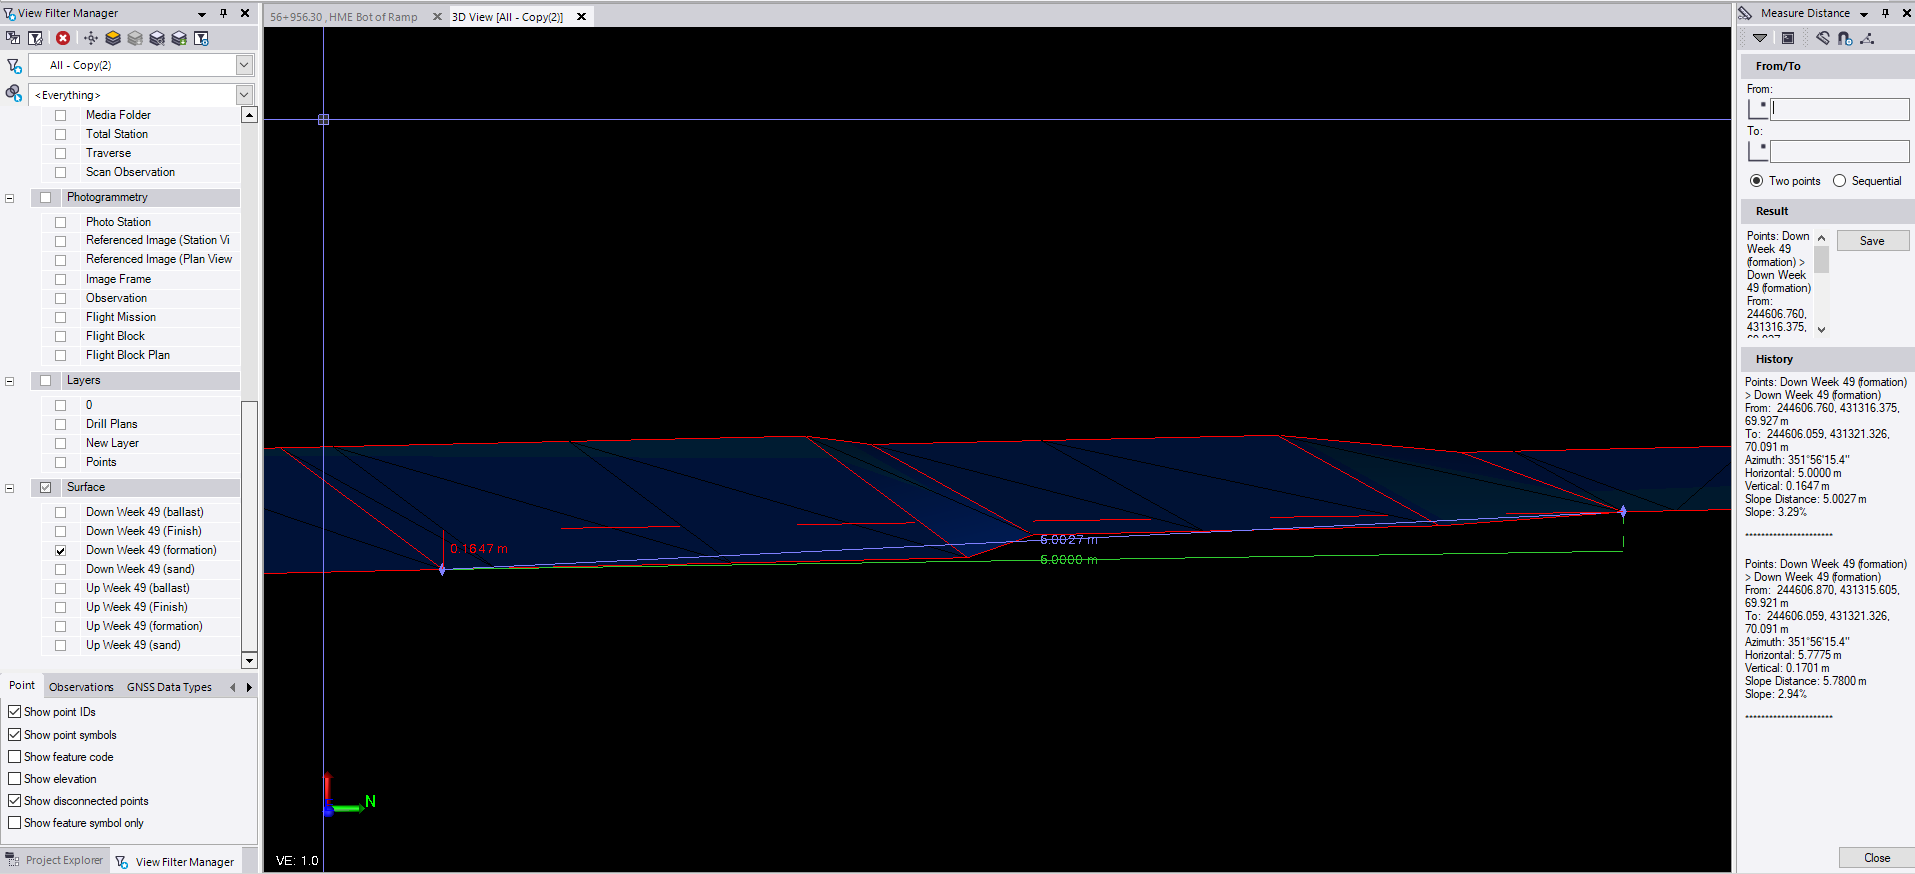Click the filter settings icon with blue gear
This screenshot has width=1915, height=874.
[201, 38]
